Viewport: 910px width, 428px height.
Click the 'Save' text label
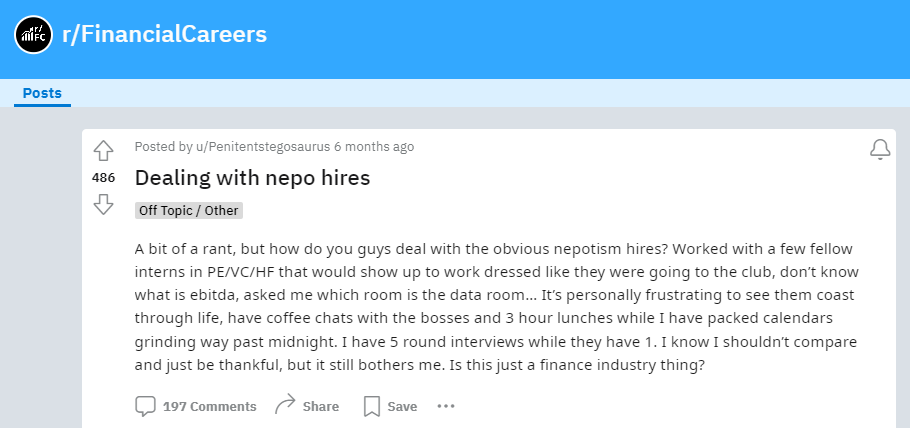(x=402, y=407)
